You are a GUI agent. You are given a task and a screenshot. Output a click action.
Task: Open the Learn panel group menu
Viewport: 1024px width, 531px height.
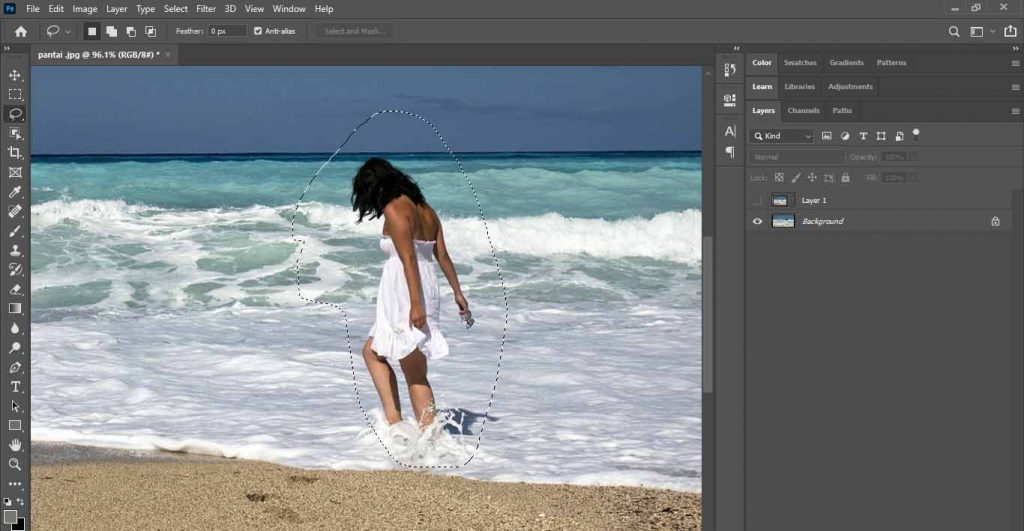(x=1015, y=87)
